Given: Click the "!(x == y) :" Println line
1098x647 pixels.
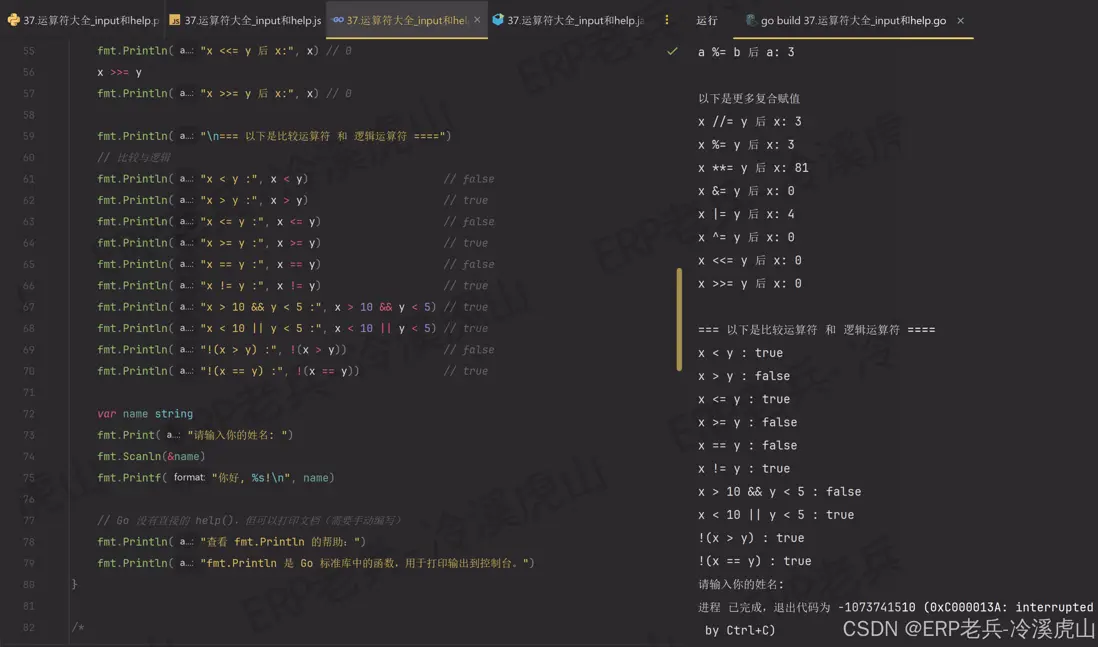Looking at the screenshot, I should pyautogui.click(x=228, y=371).
